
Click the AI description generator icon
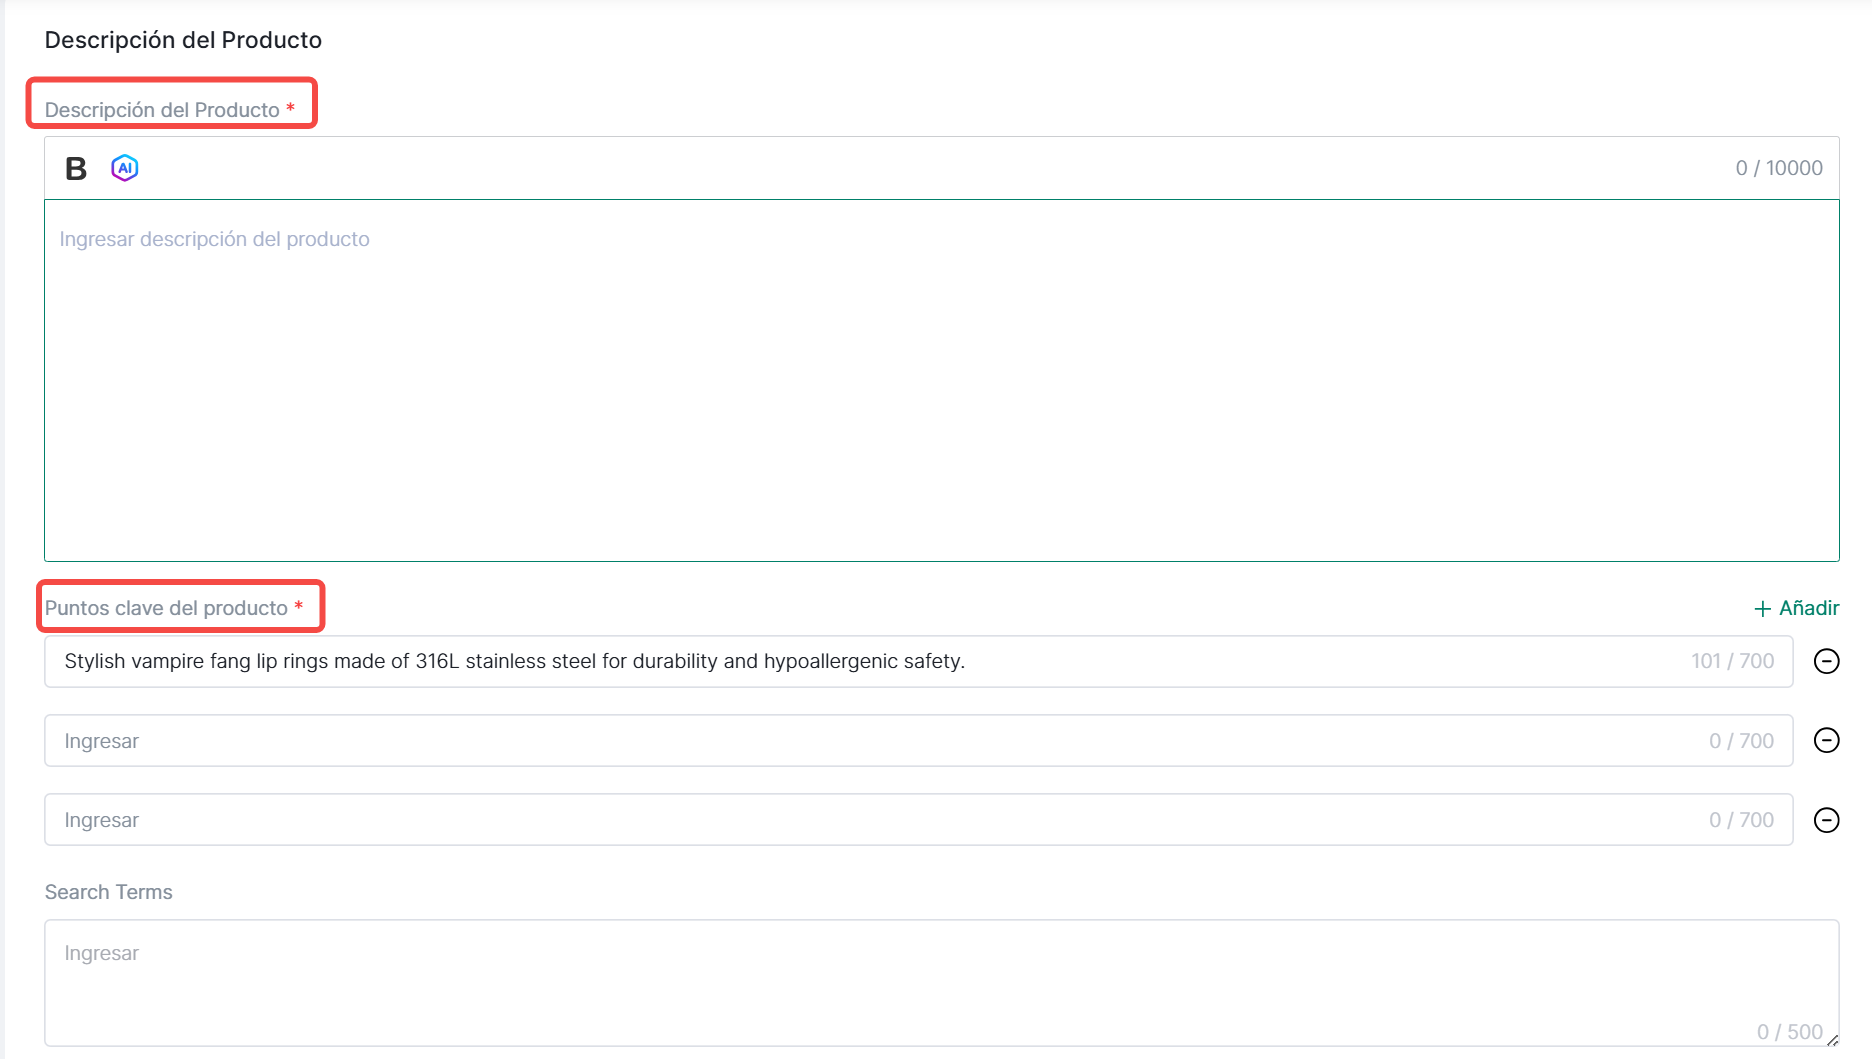pos(125,168)
